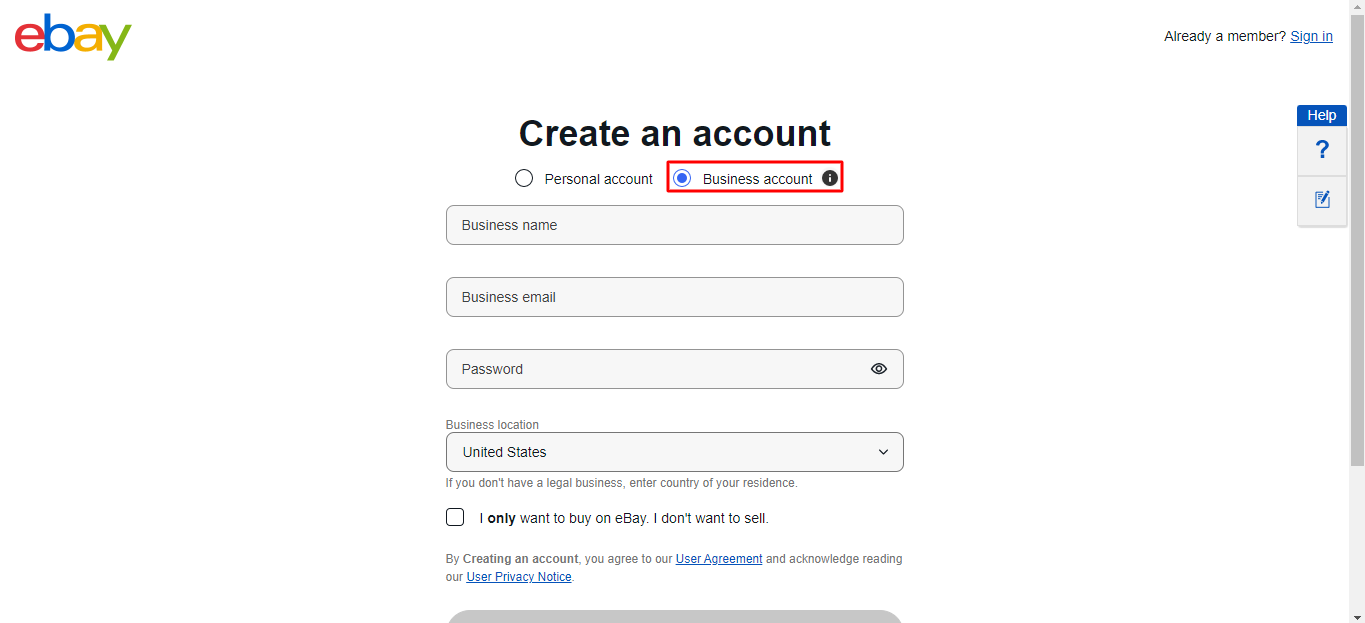
Task: Open the Help question mark icon
Action: click(x=1321, y=149)
